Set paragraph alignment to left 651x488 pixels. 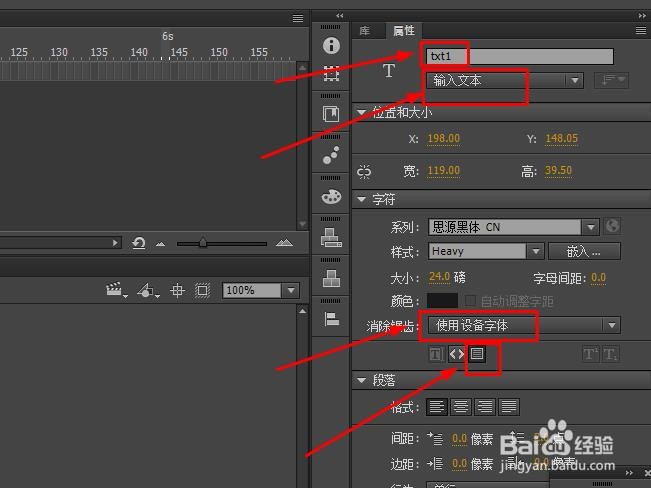[x=436, y=407]
